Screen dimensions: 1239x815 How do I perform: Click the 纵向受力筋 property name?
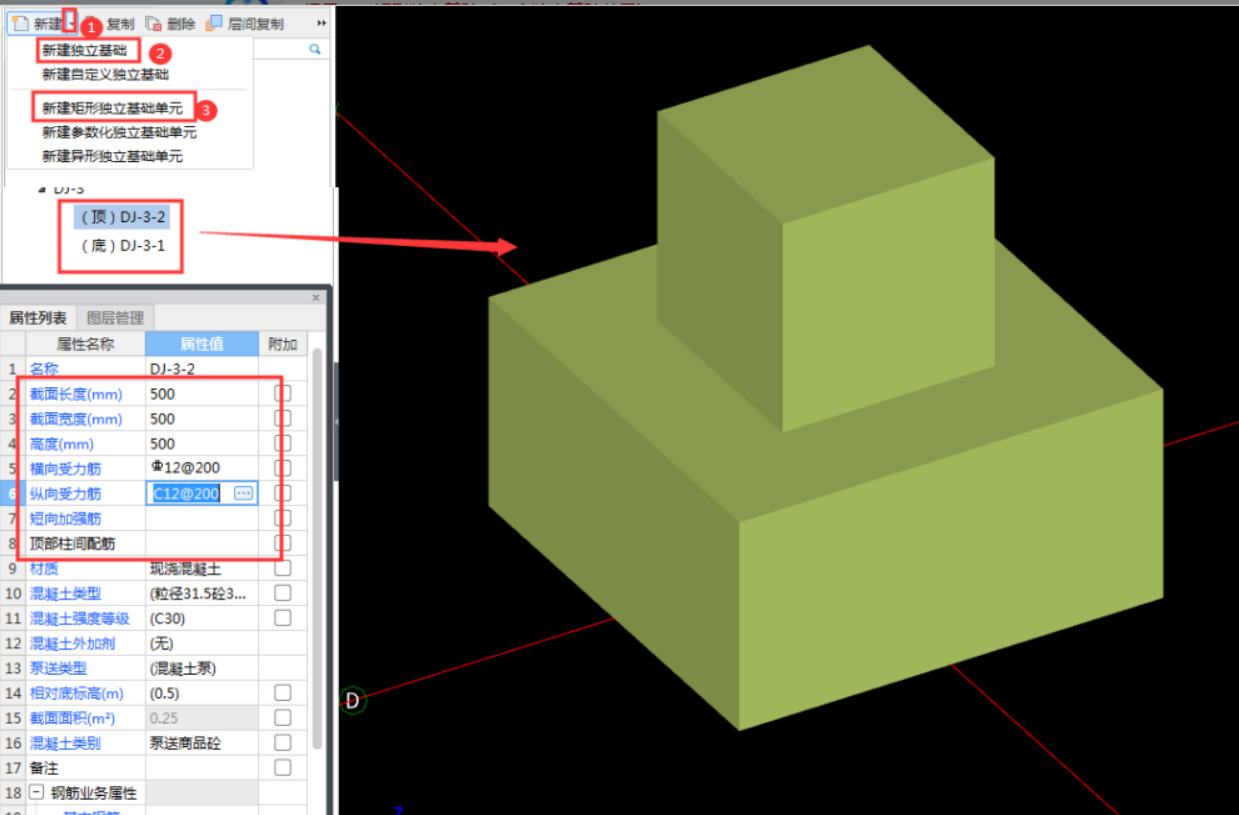(65, 494)
